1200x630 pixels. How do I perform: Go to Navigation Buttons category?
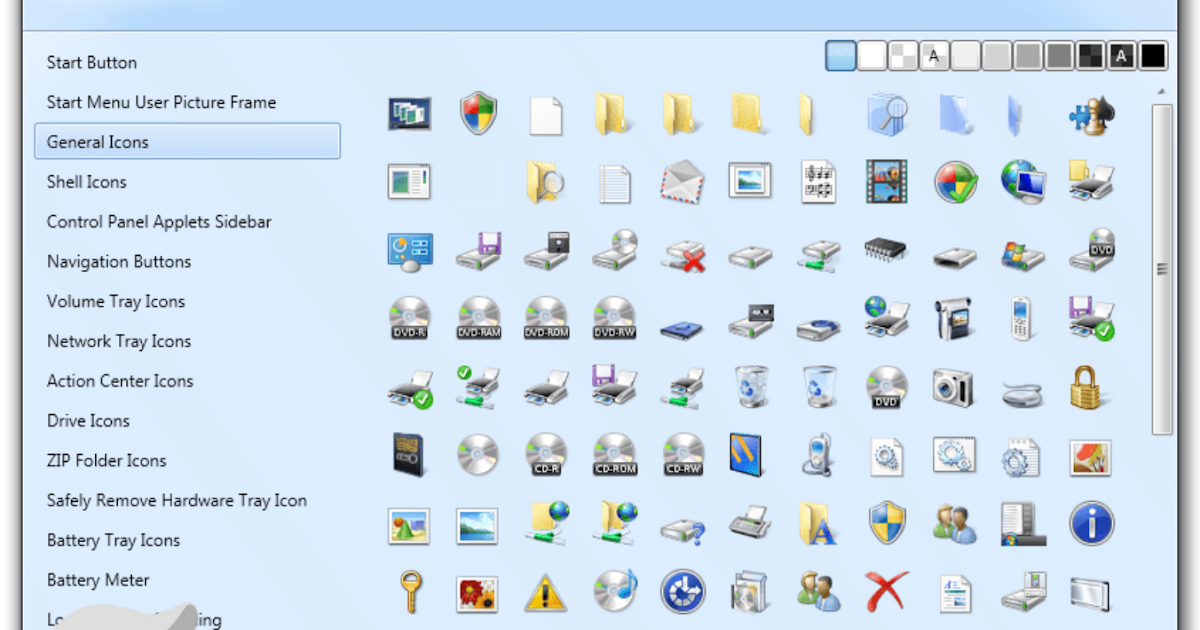tap(119, 261)
